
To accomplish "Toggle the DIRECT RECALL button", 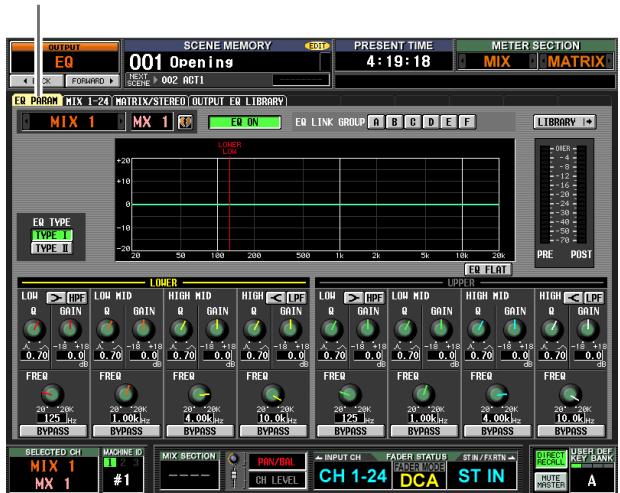I will (550, 459).
